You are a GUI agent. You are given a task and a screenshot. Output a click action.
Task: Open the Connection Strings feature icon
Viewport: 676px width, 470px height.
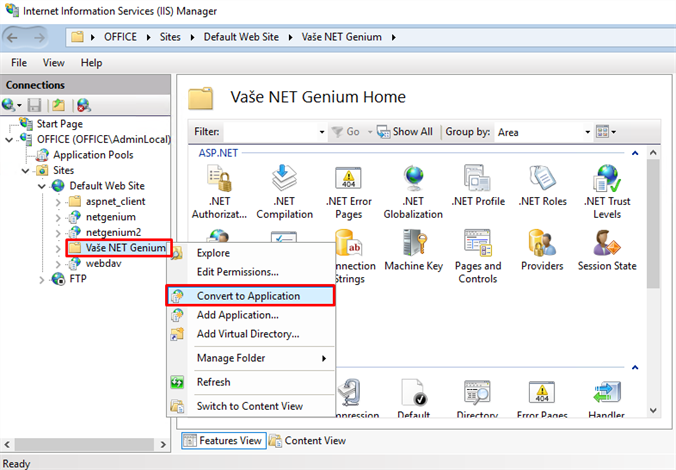coord(348,243)
